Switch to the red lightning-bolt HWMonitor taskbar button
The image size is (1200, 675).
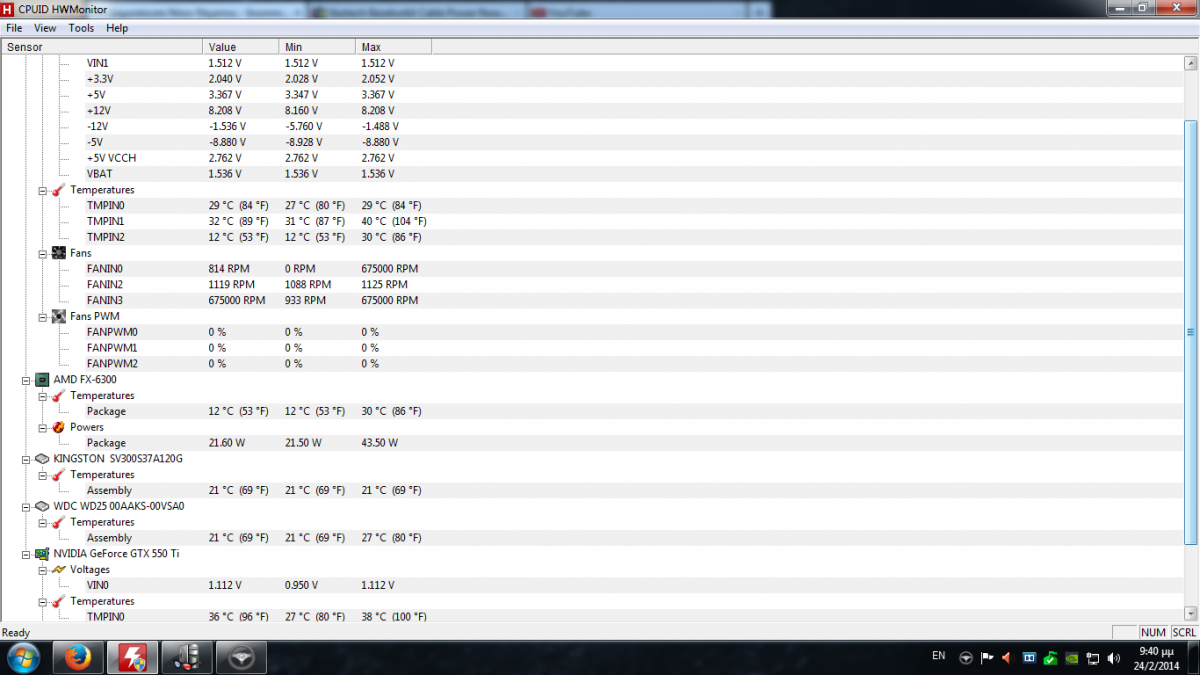point(131,657)
